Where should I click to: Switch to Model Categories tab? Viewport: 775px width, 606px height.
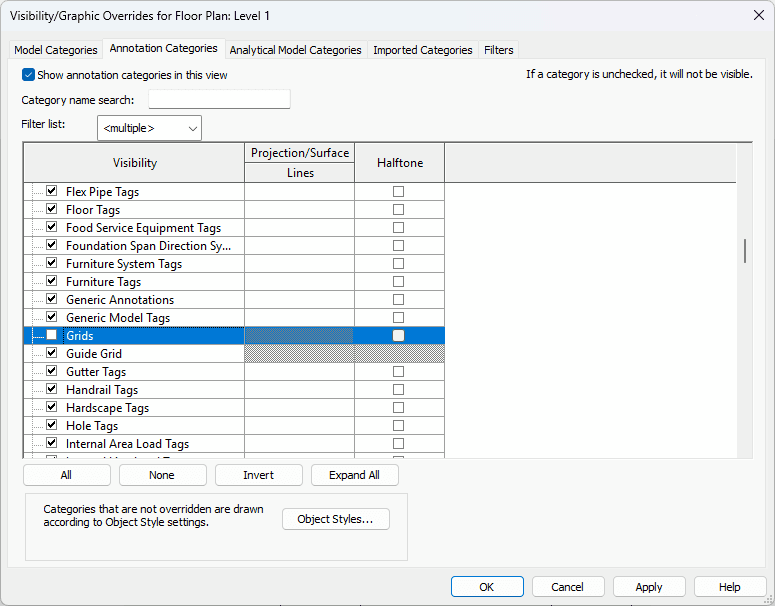[x=55, y=50]
